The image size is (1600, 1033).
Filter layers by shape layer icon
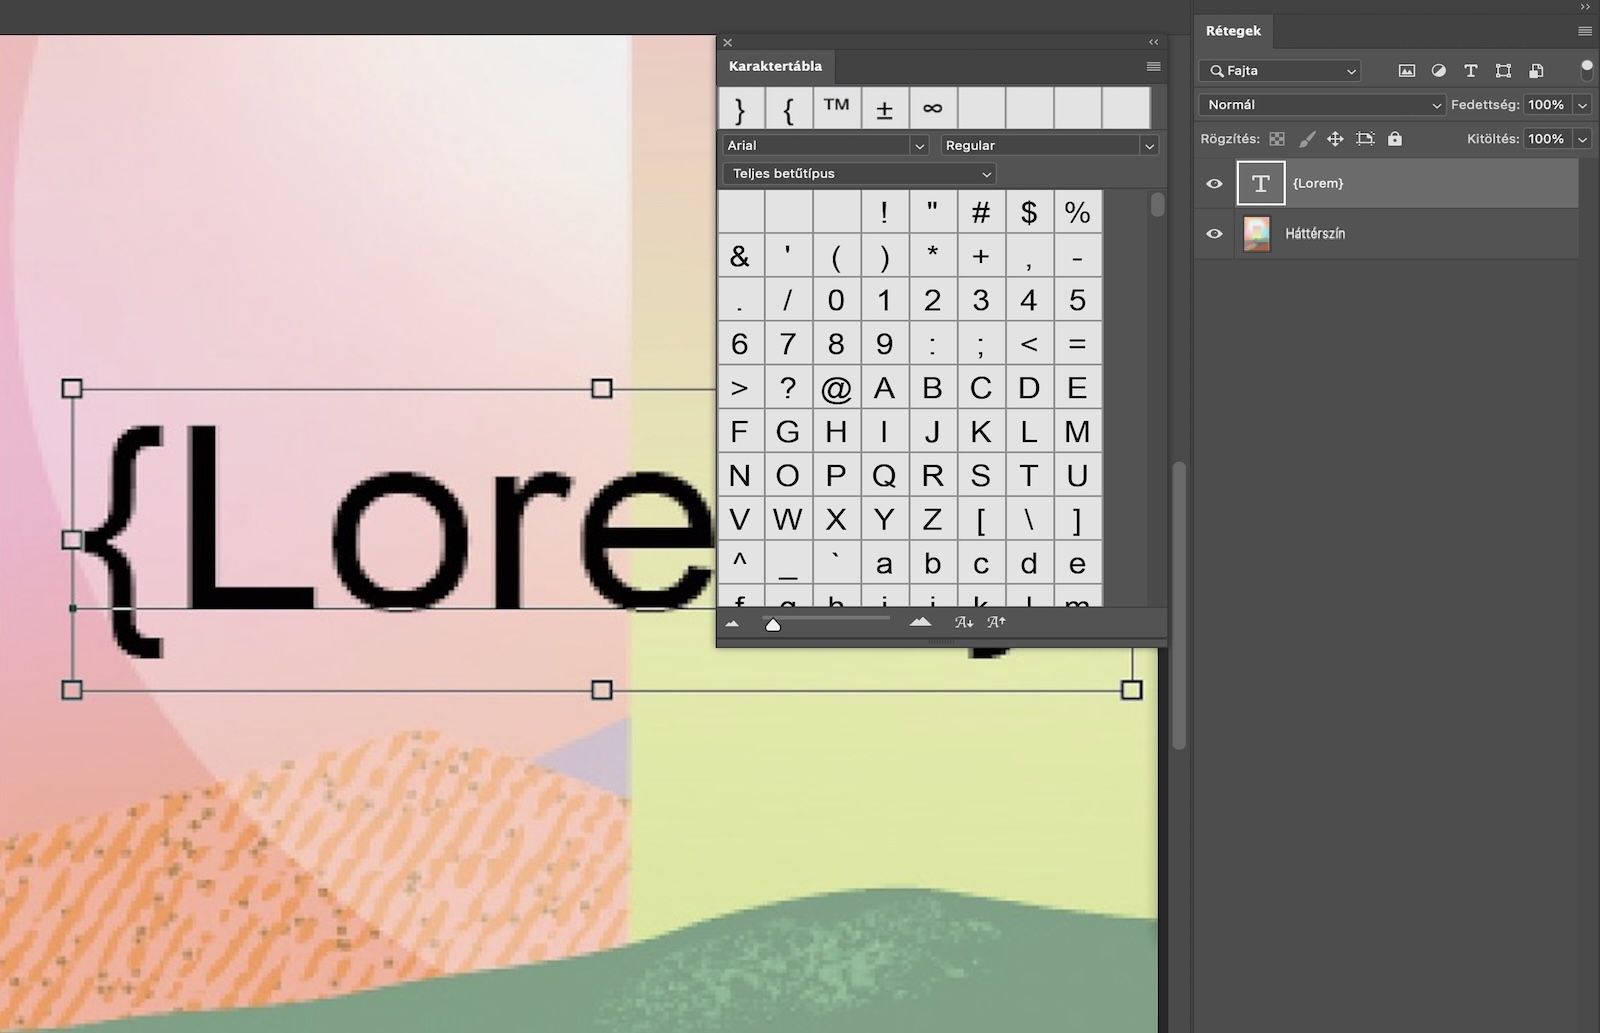coord(1503,71)
